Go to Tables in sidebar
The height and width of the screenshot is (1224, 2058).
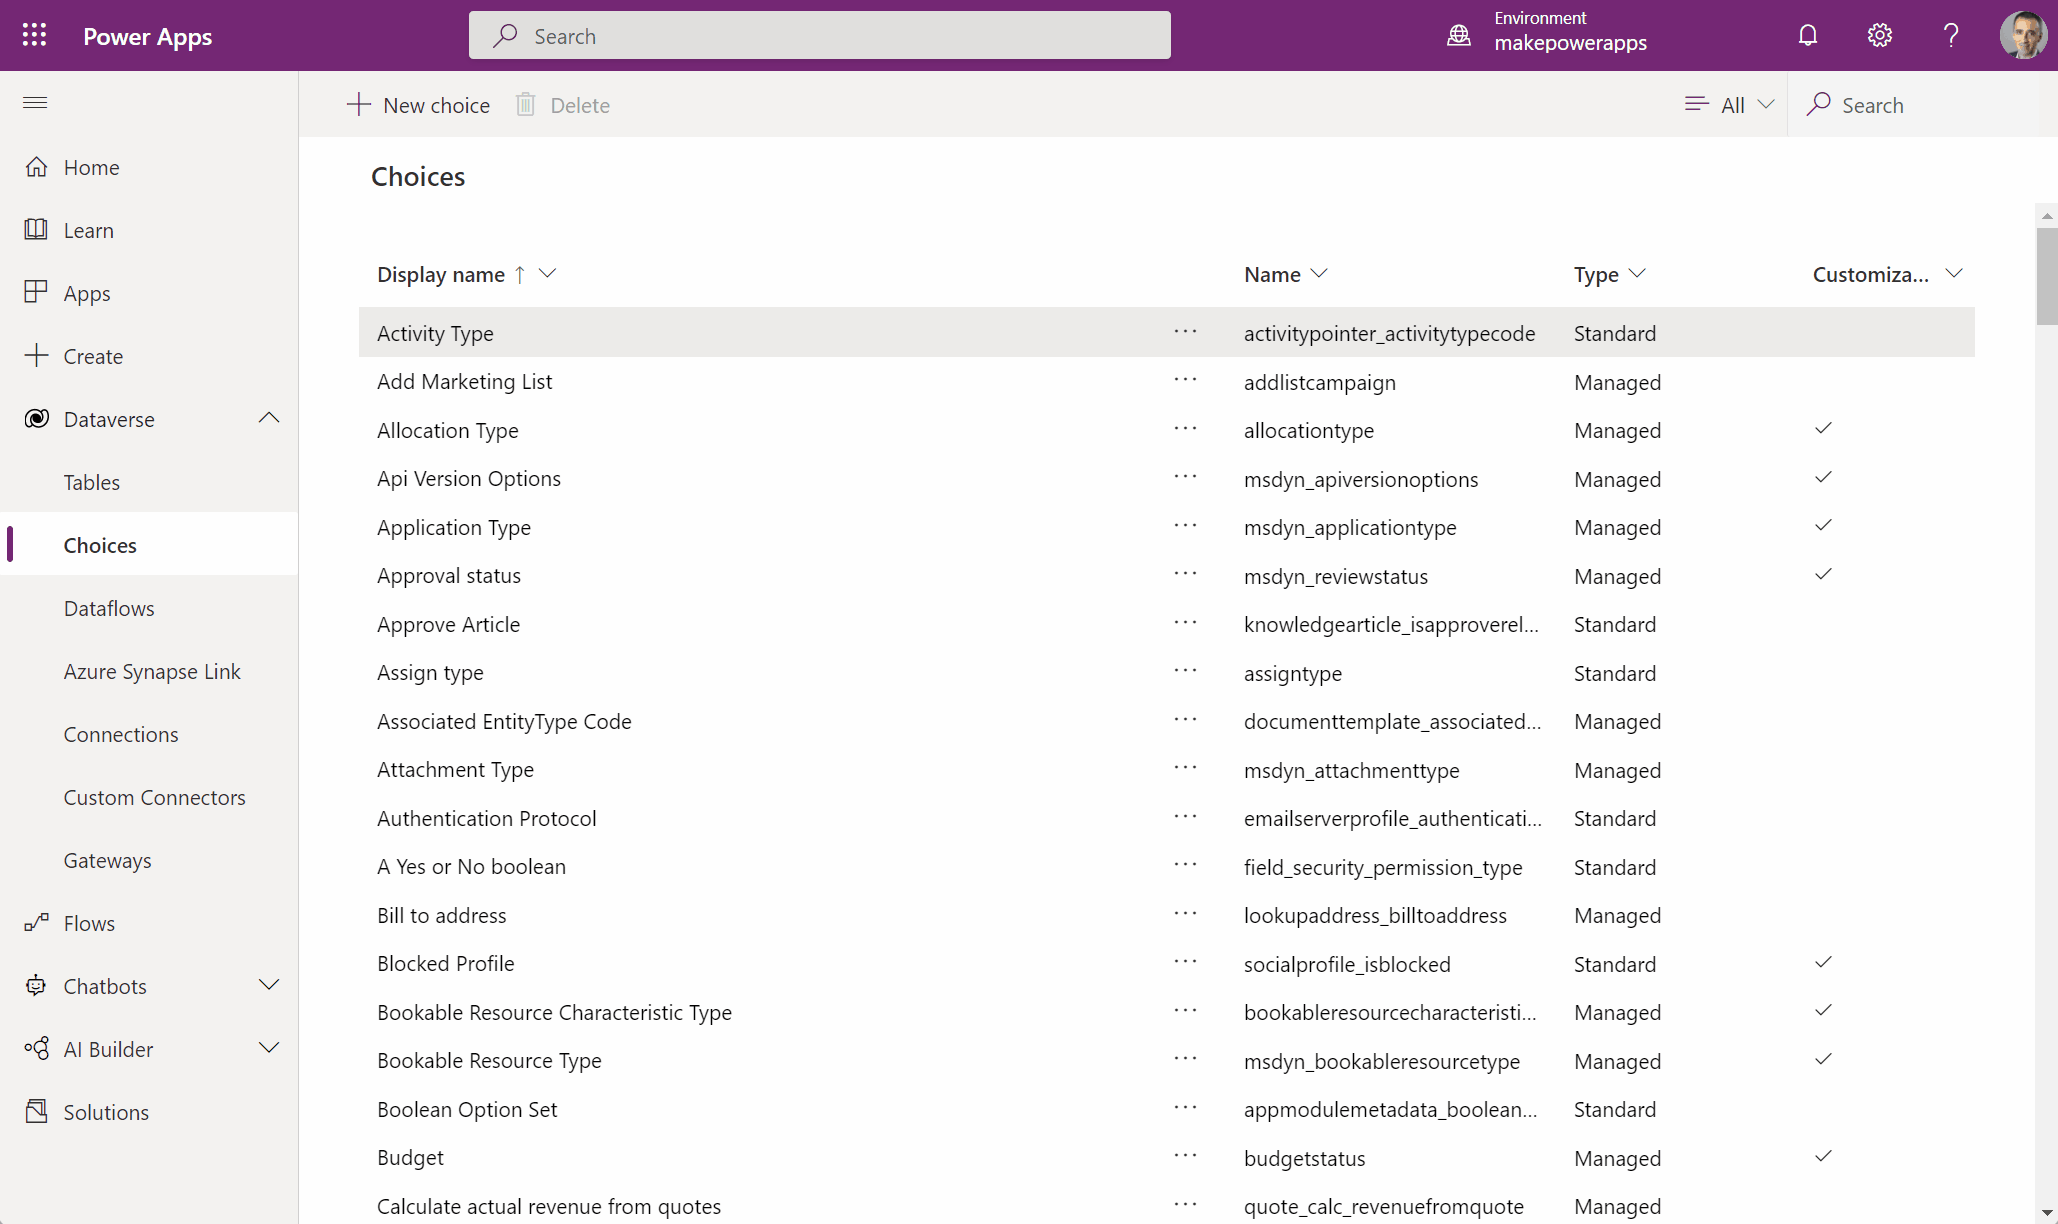click(x=92, y=482)
